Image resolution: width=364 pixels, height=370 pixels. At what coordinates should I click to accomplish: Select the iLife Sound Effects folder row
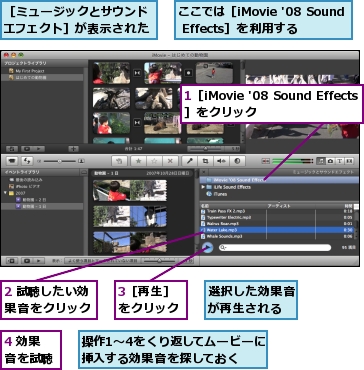279,187
